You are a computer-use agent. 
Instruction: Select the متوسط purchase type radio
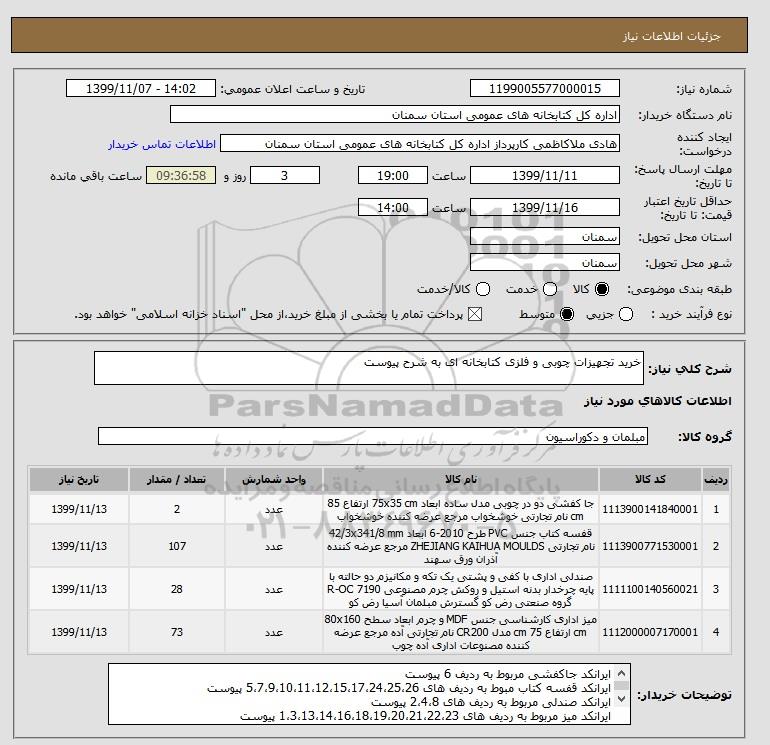567,314
